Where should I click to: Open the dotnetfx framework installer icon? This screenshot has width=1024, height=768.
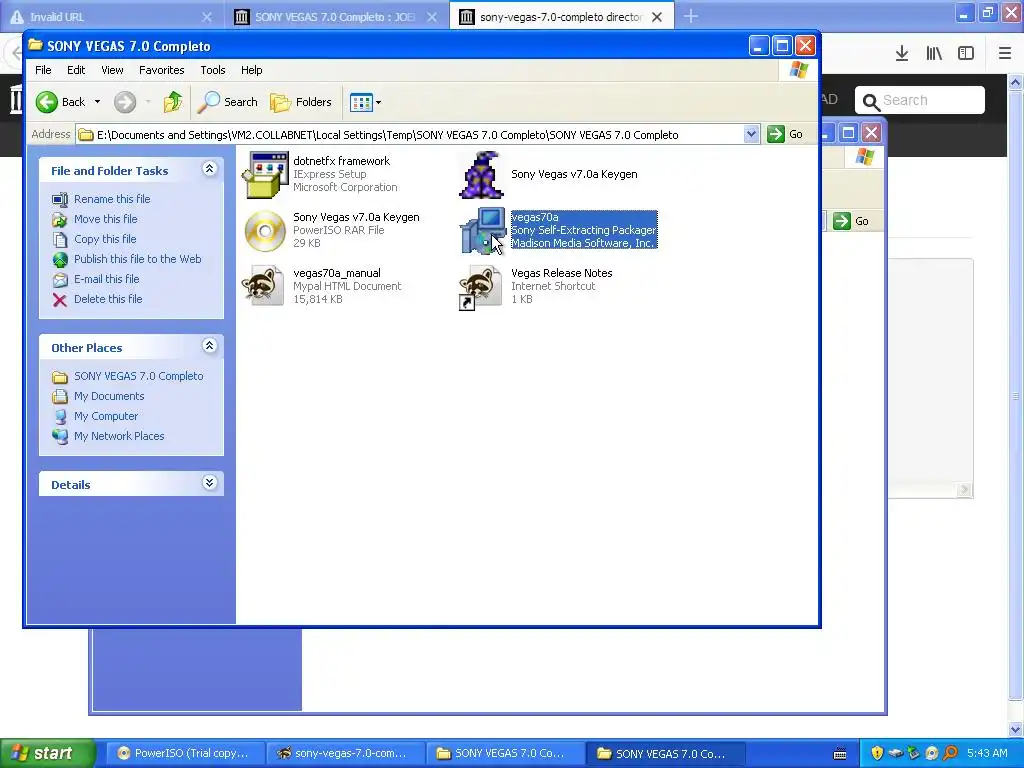click(265, 174)
